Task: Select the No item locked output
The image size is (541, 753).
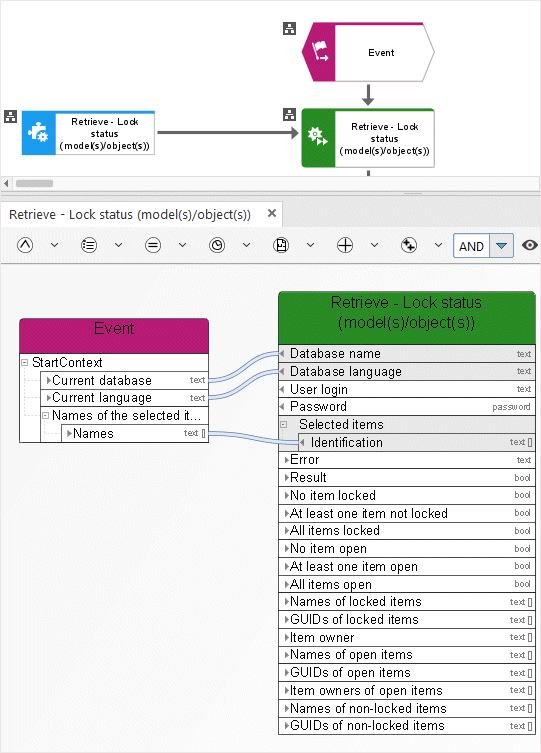Action: 407,495
